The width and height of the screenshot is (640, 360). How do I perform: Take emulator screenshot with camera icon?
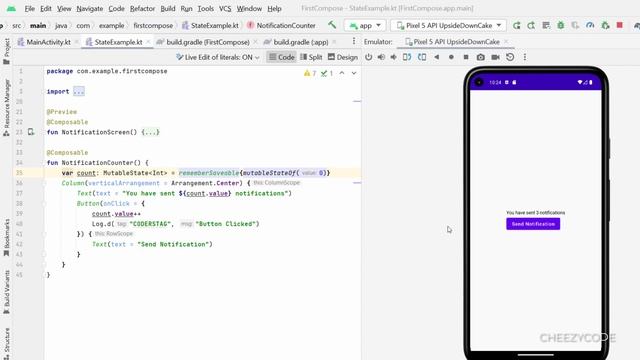[x=480, y=57]
